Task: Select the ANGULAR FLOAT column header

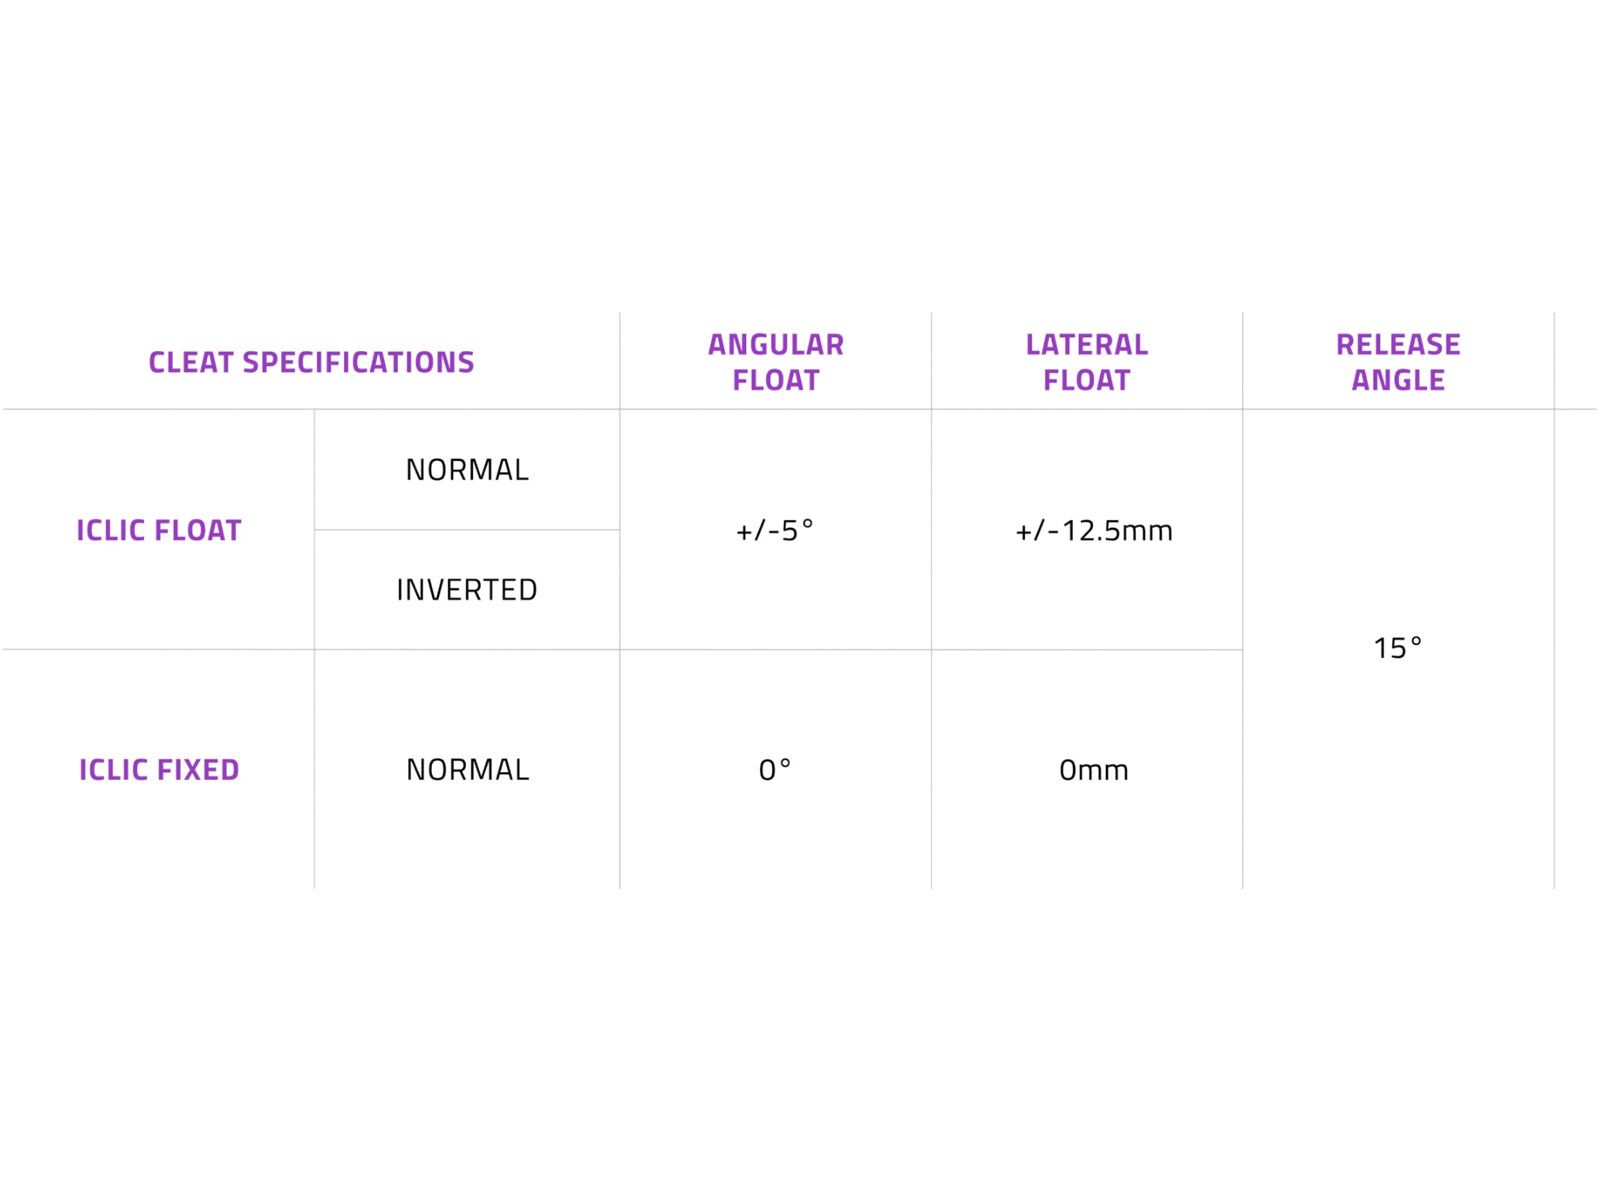Action: (776, 362)
